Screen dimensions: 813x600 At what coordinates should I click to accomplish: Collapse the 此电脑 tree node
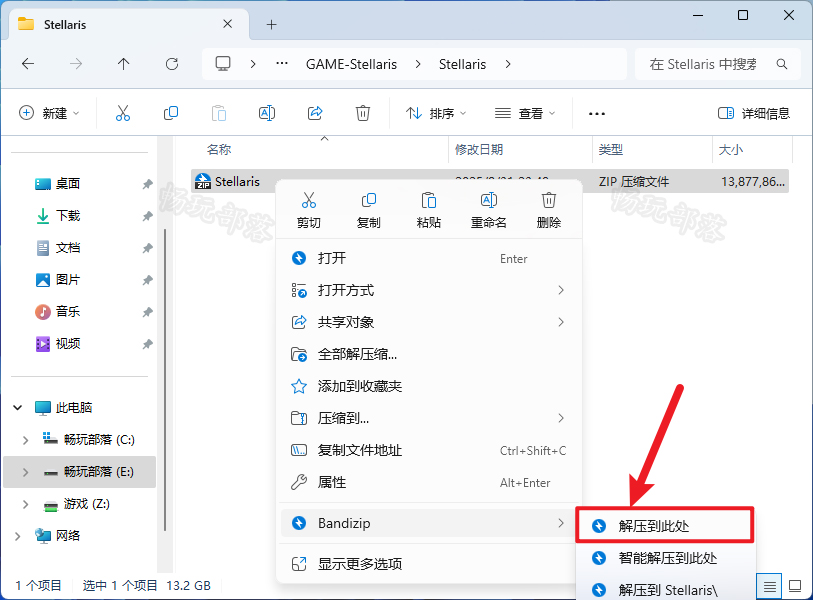[x=18, y=408]
